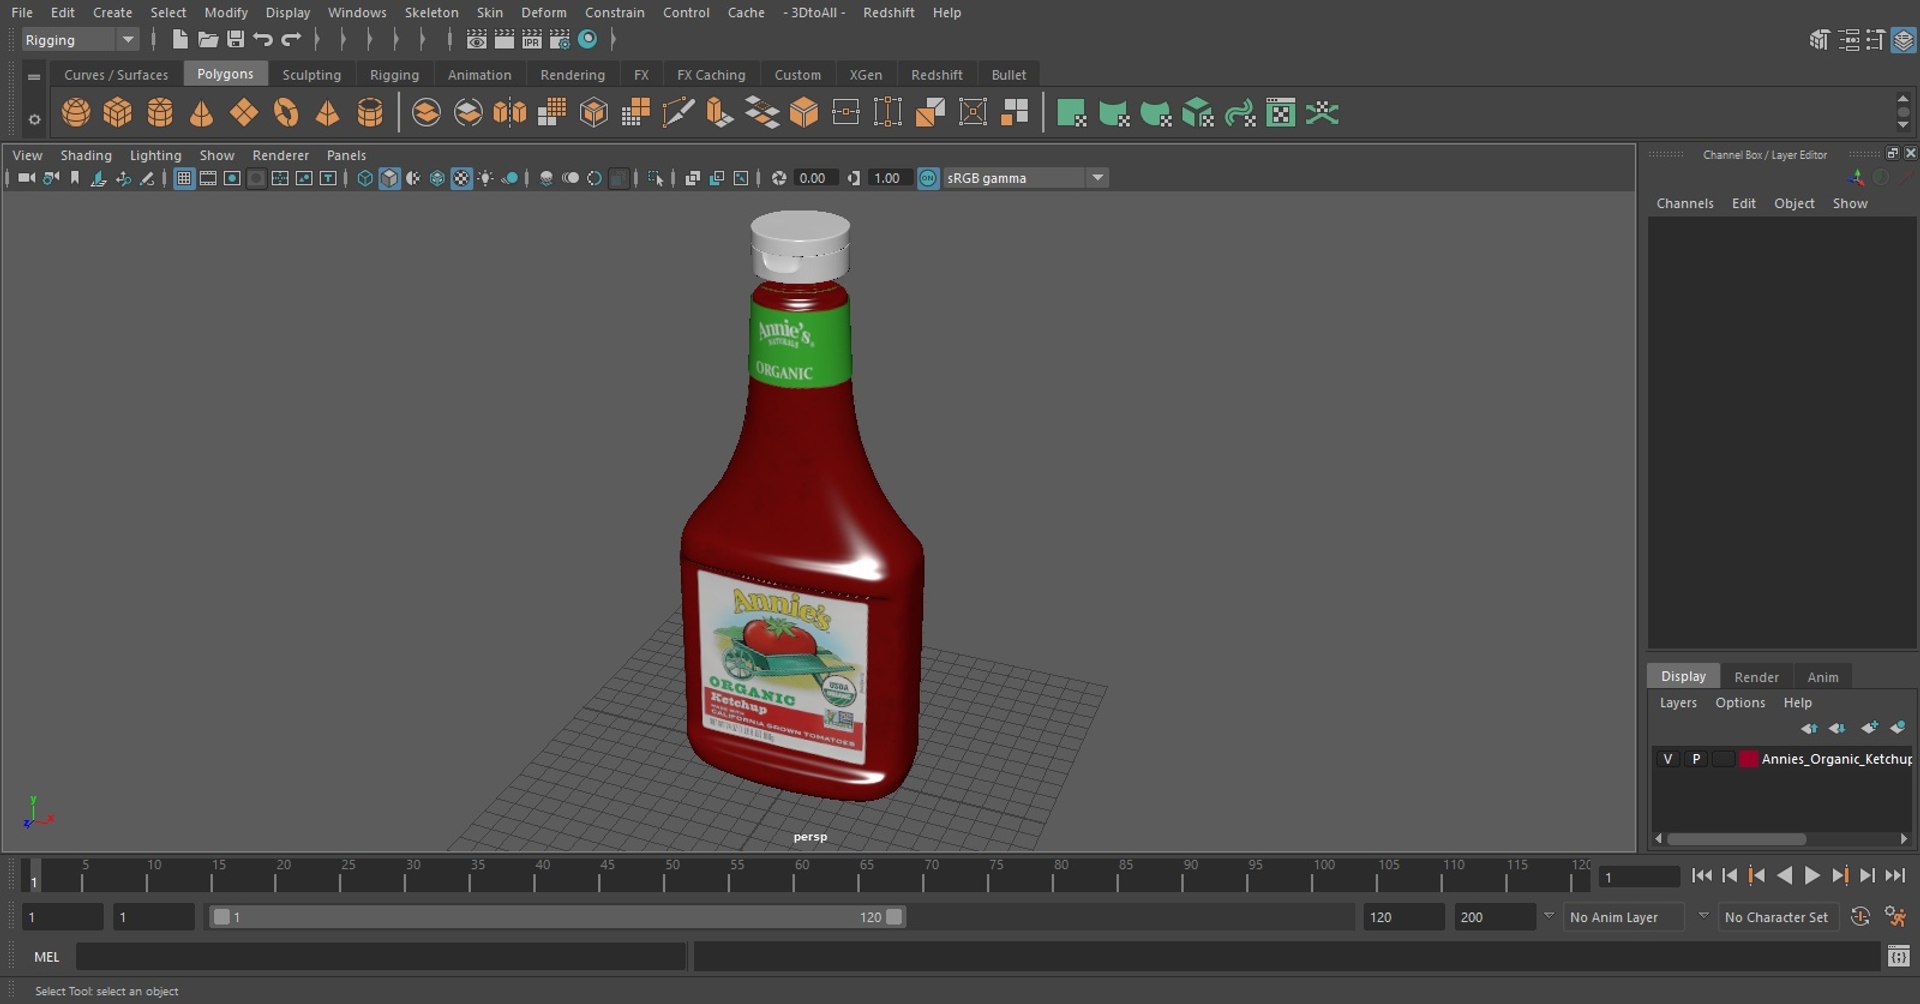Open the sRGB gamma view transform dropdown
Screen dimensions: 1920x1004
(1026, 178)
